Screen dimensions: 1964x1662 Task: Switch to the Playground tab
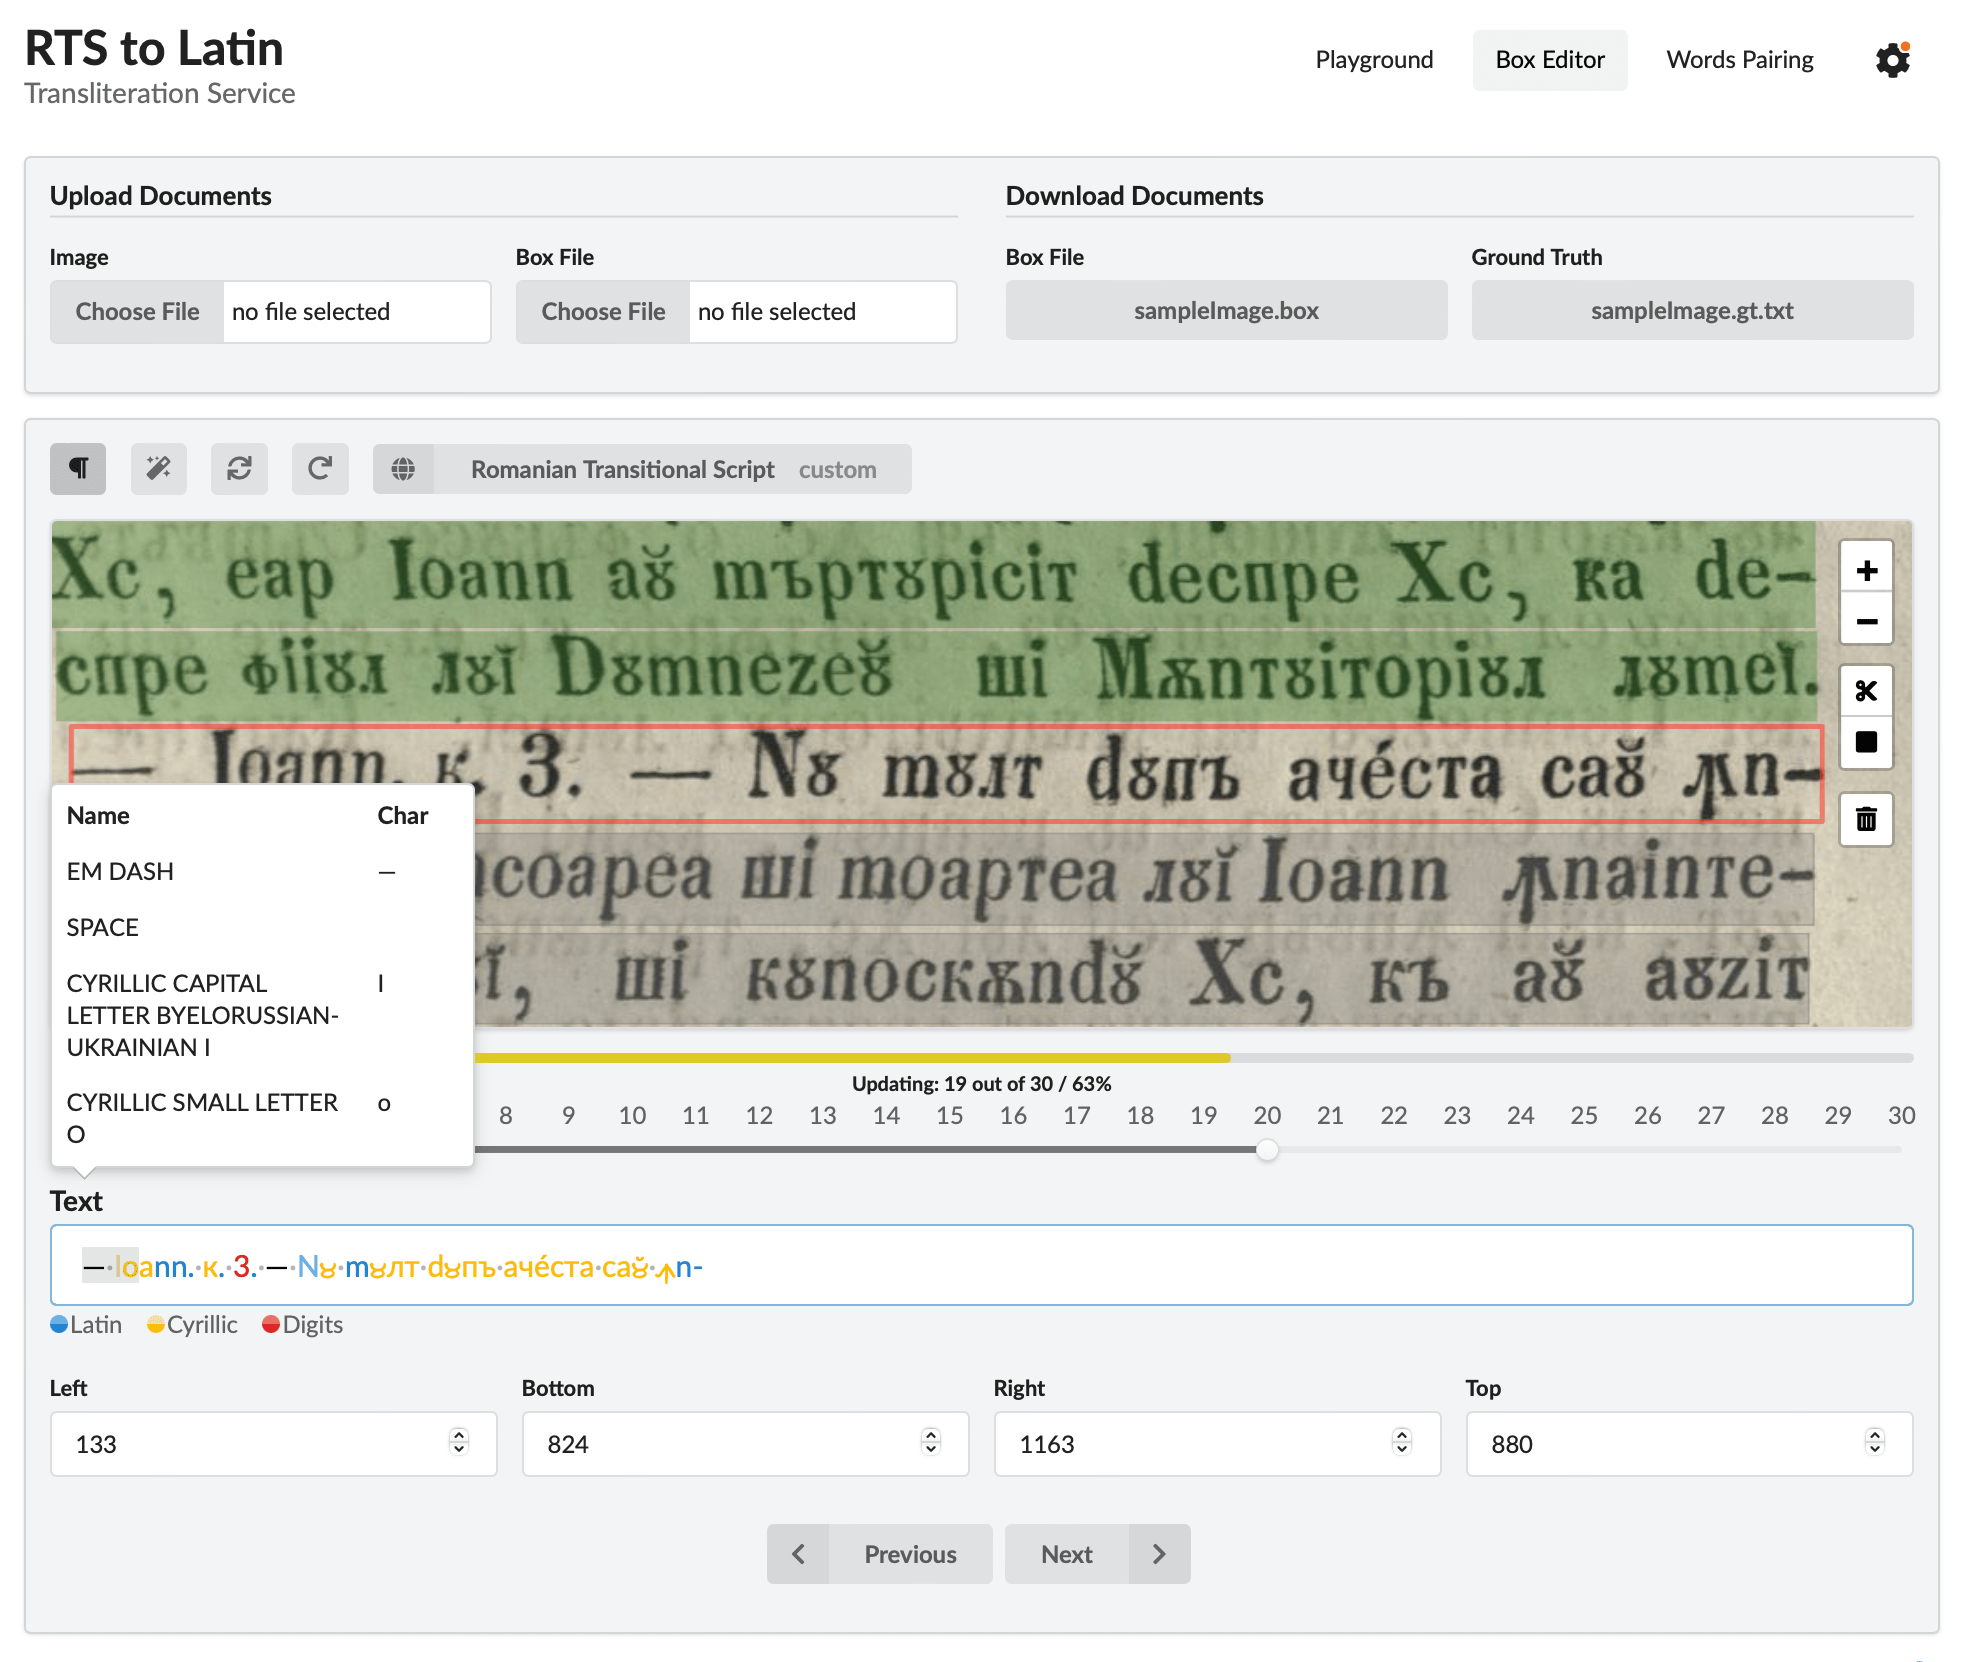click(x=1374, y=60)
